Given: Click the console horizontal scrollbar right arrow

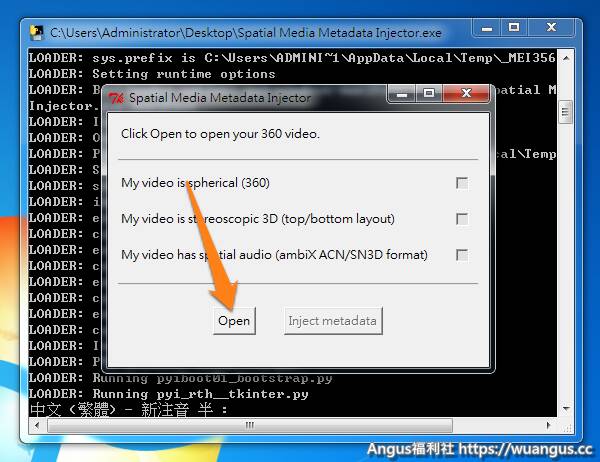Looking at the screenshot, I should point(548,425).
